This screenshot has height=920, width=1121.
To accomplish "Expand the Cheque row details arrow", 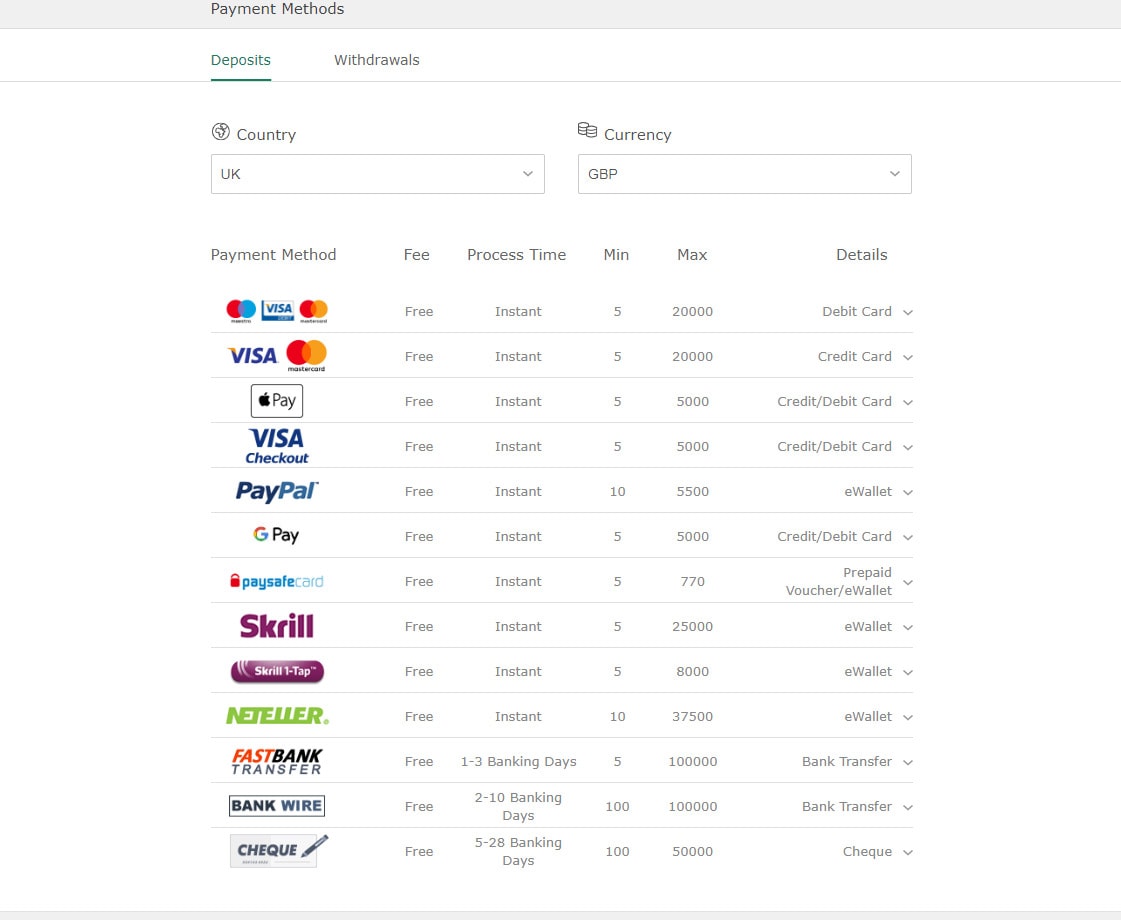I will [907, 852].
